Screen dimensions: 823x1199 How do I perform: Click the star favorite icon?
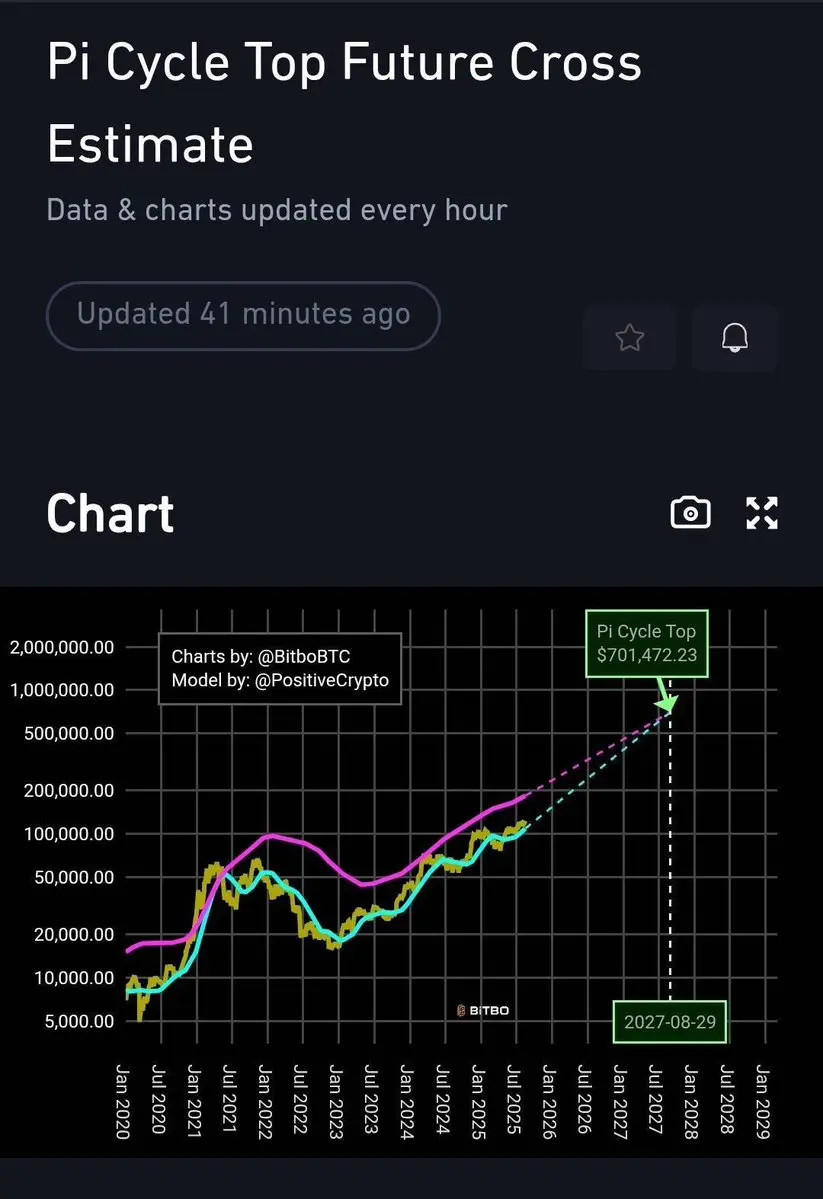coord(629,337)
